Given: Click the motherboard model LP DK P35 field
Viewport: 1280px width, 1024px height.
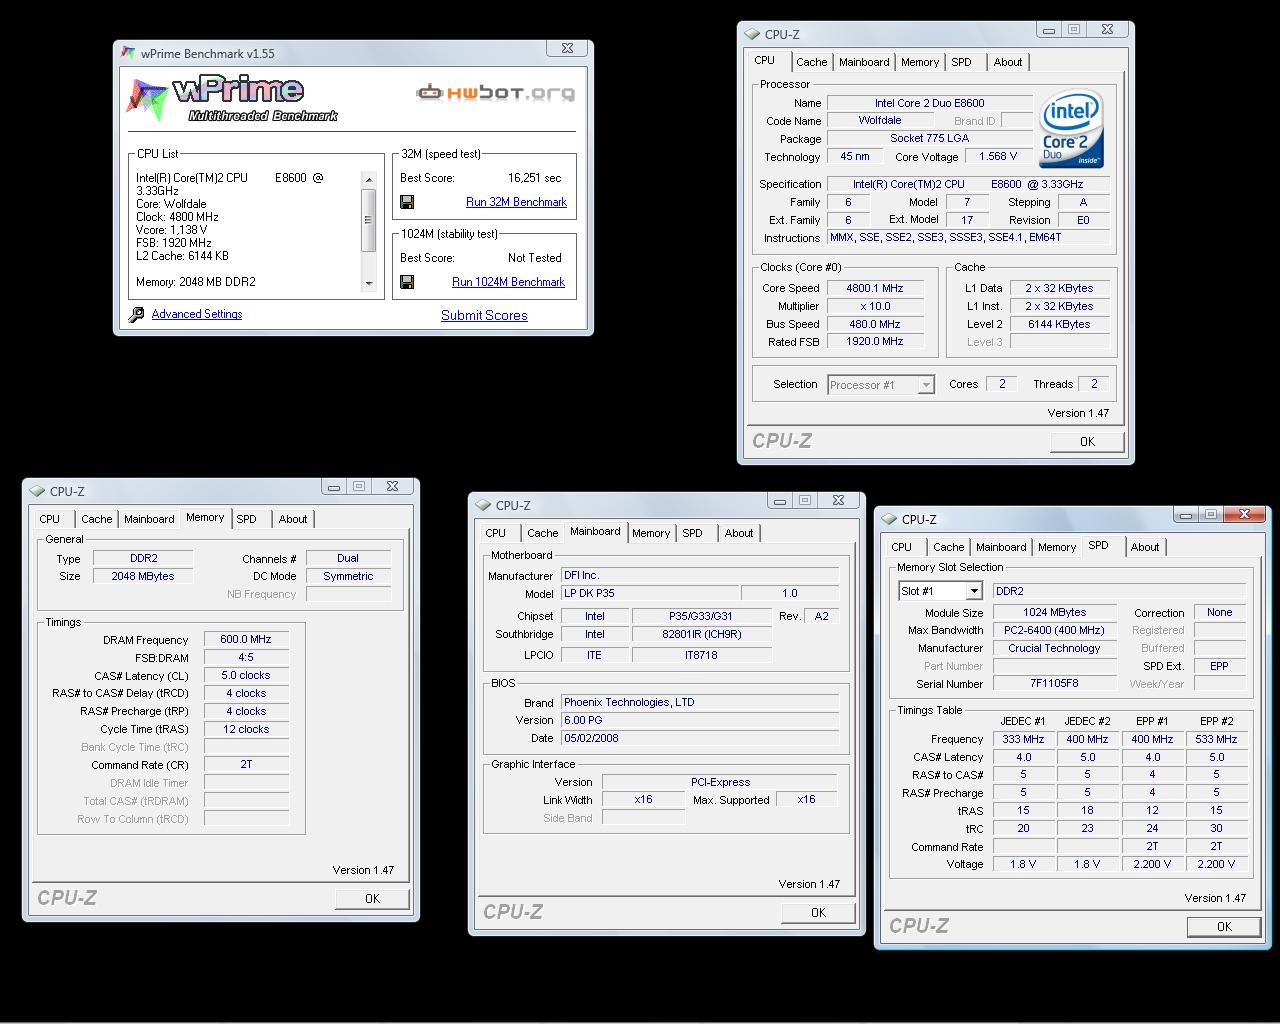Looking at the screenshot, I should [649, 593].
